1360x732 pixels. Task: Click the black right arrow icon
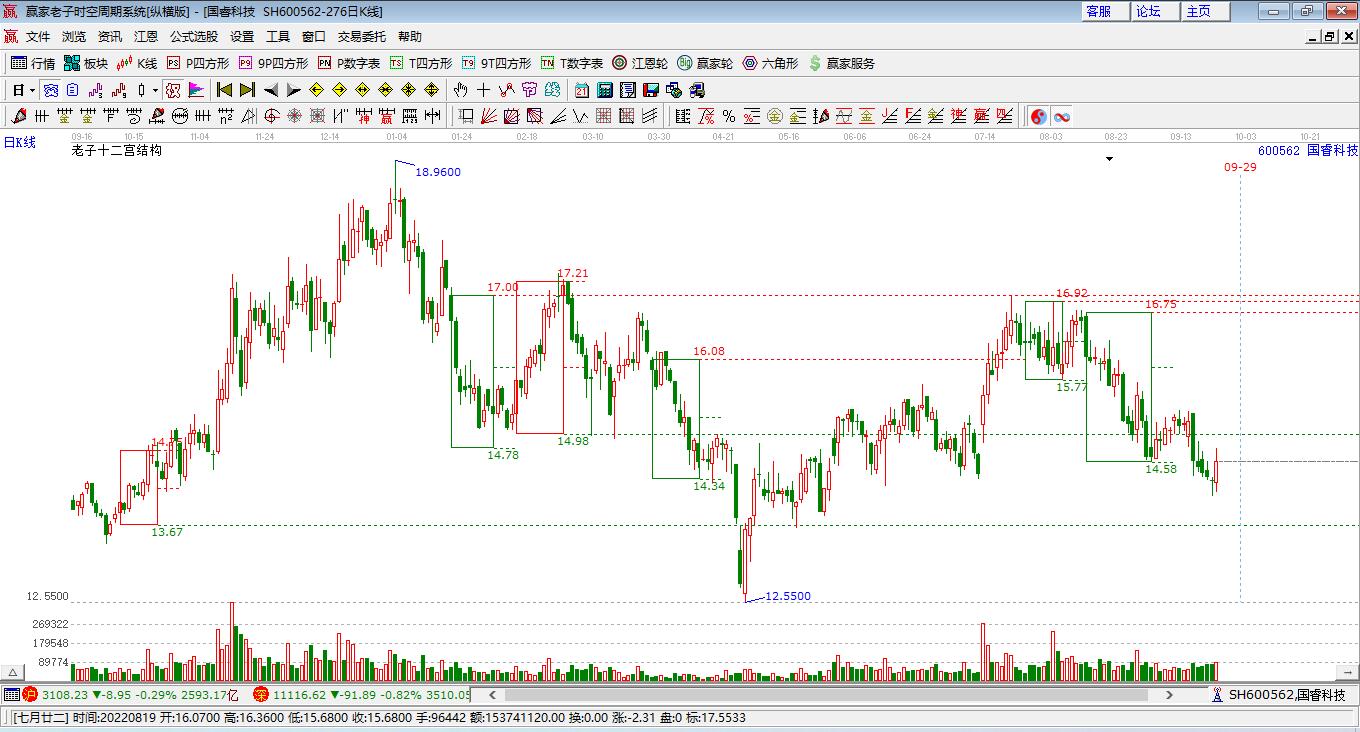[x=294, y=90]
